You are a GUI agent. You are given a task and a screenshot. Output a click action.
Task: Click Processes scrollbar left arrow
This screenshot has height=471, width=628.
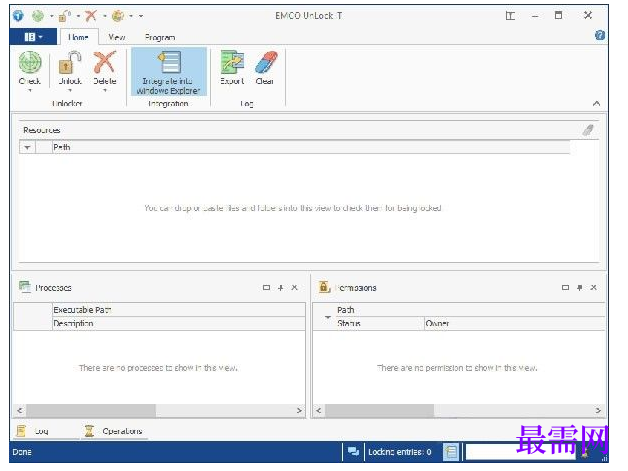(20, 411)
